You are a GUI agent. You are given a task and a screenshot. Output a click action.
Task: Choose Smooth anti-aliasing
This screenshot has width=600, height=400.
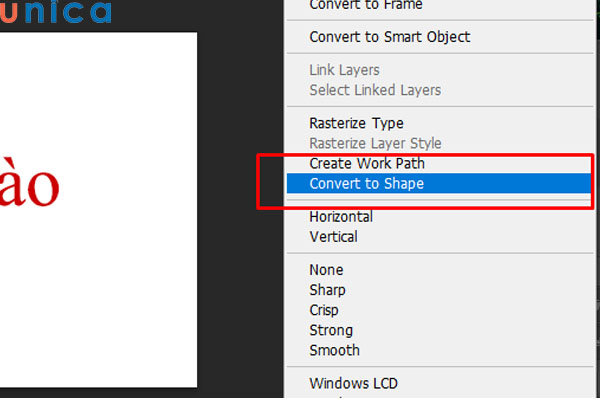pyautogui.click(x=334, y=350)
